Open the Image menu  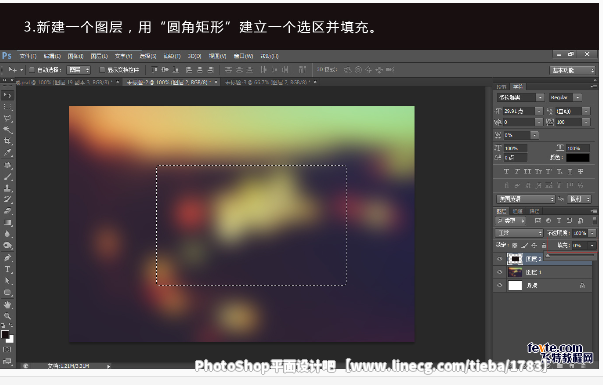(75, 56)
